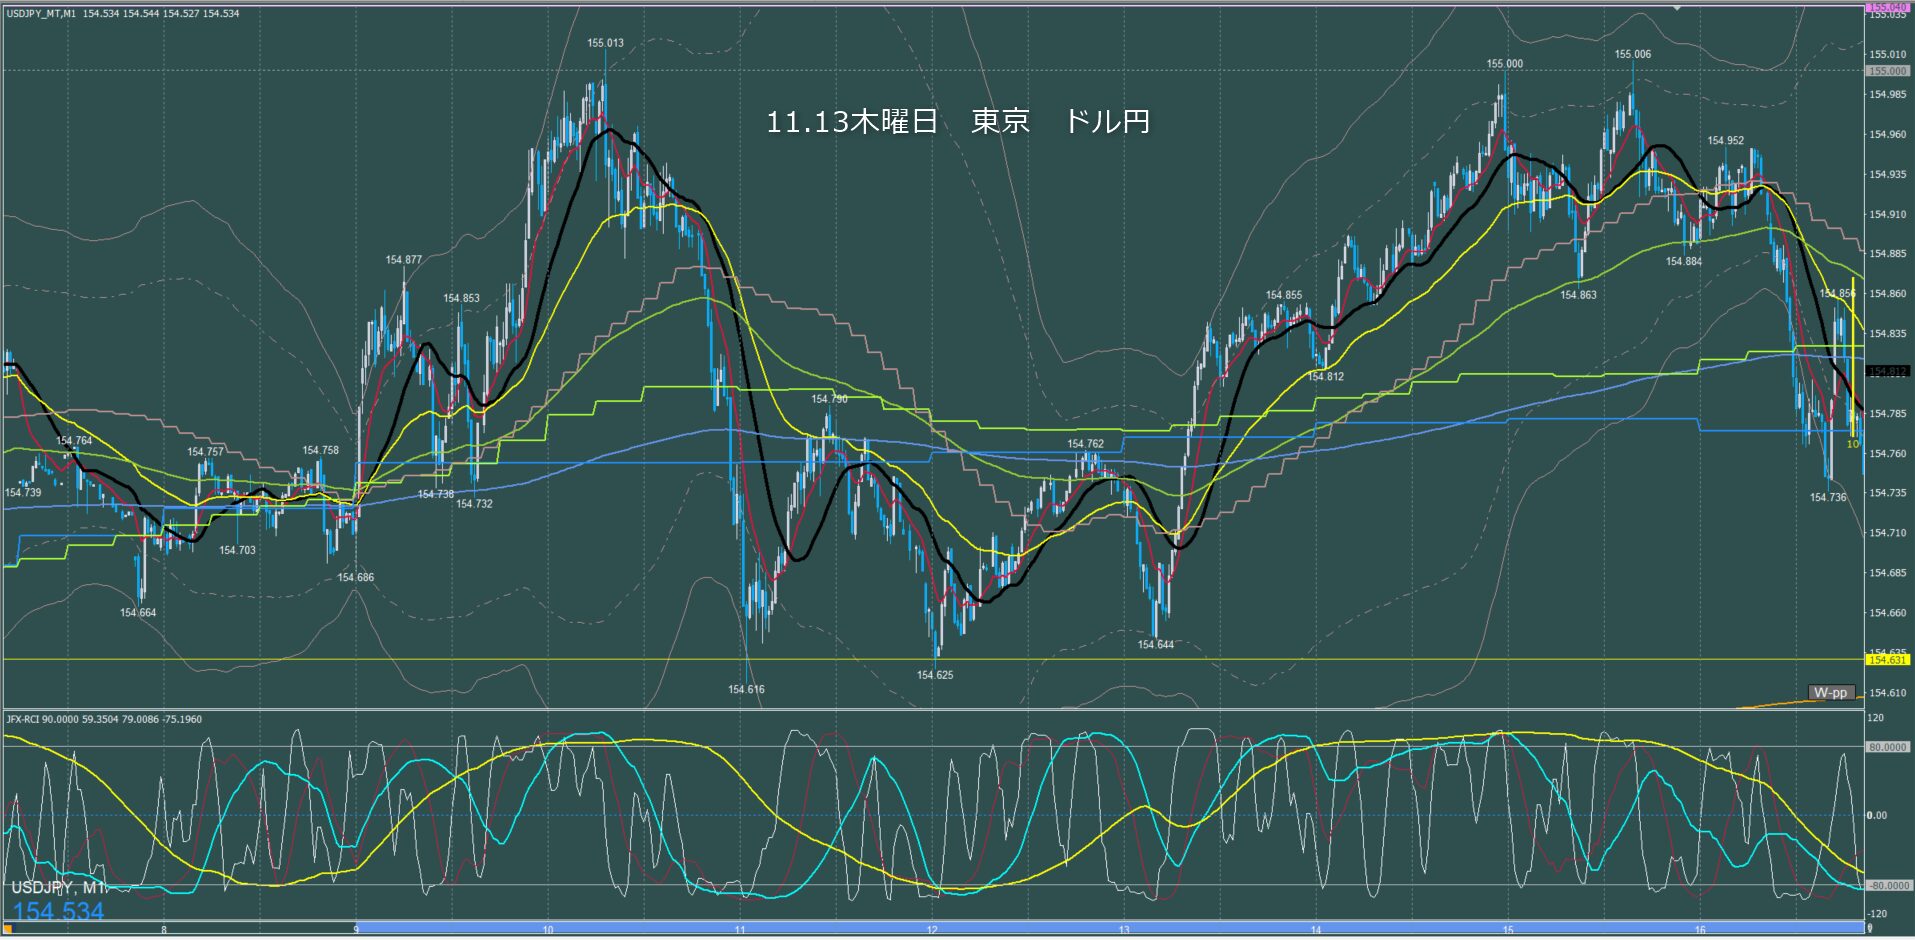
Task: Click the small icon at timeline's right end
Action: pos(1869,929)
